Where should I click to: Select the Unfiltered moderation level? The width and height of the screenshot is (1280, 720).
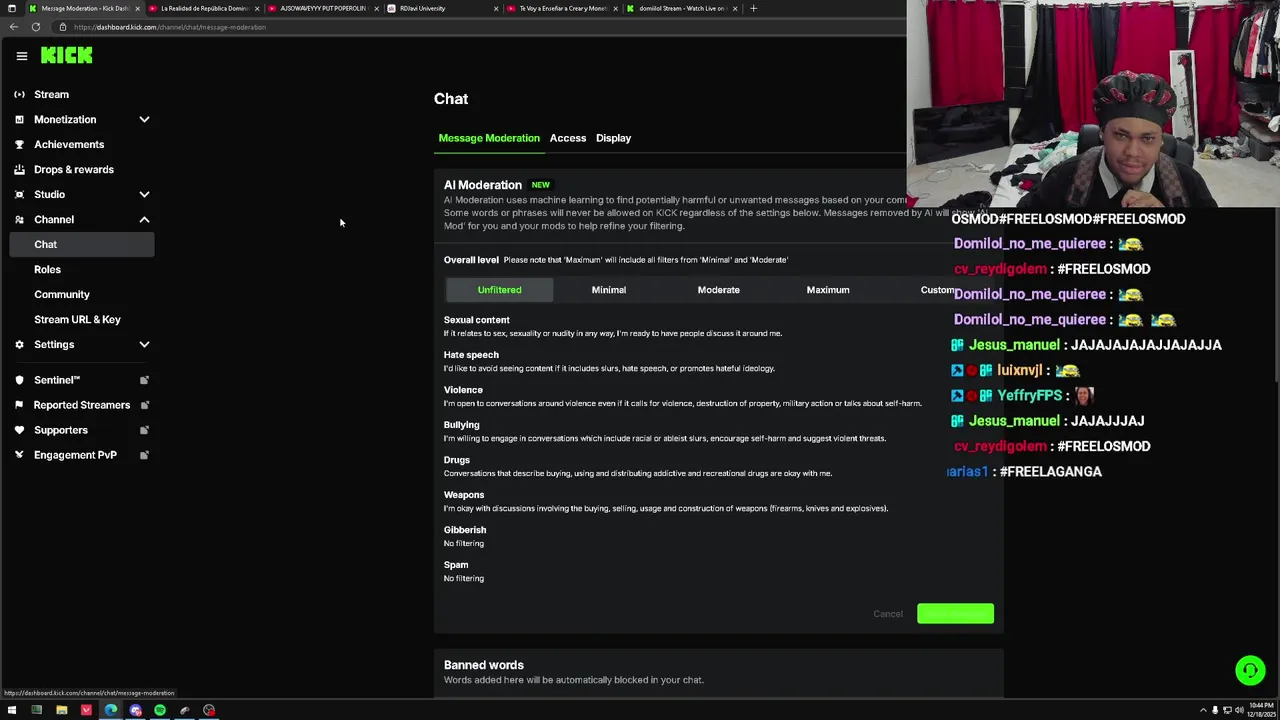(499, 290)
